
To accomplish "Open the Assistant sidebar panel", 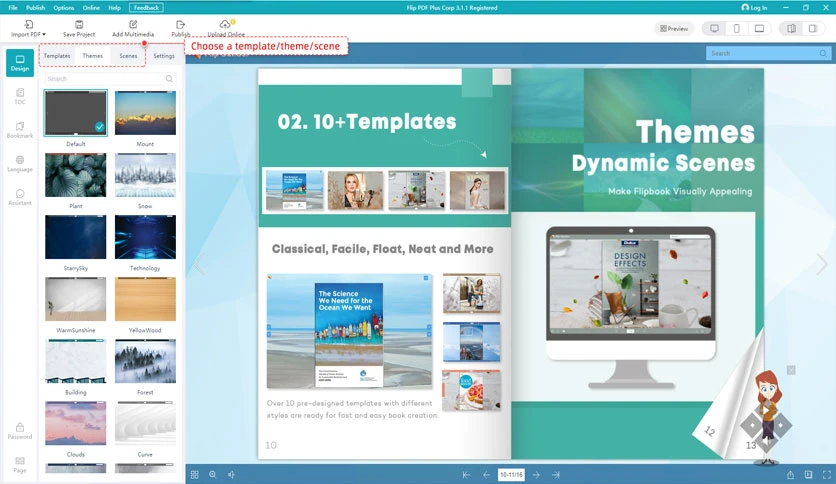I will [x=20, y=197].
